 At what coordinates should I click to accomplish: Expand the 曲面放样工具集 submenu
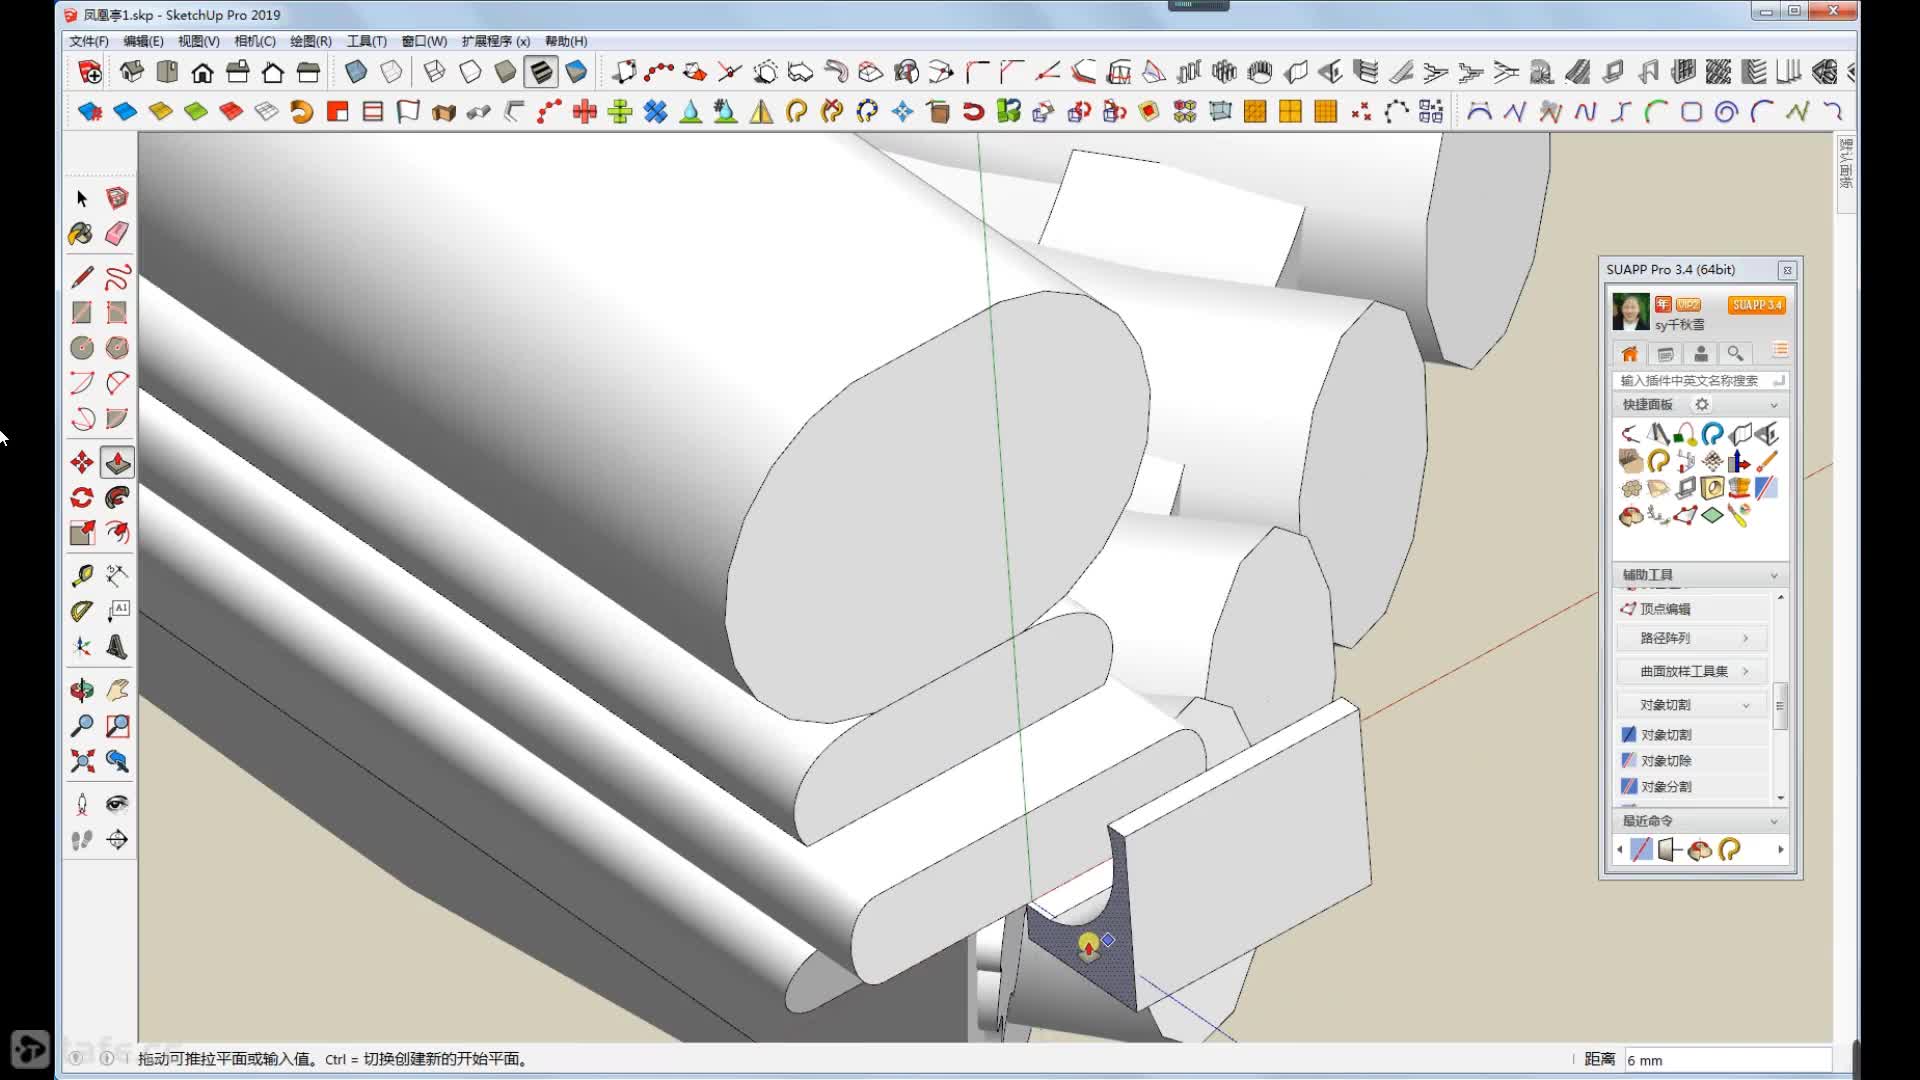click(1693, 671)
